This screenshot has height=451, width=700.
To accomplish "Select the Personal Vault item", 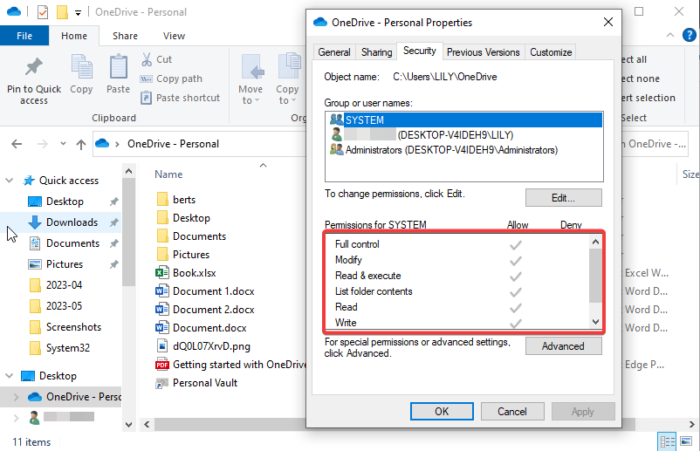I will tap(205, 382).
